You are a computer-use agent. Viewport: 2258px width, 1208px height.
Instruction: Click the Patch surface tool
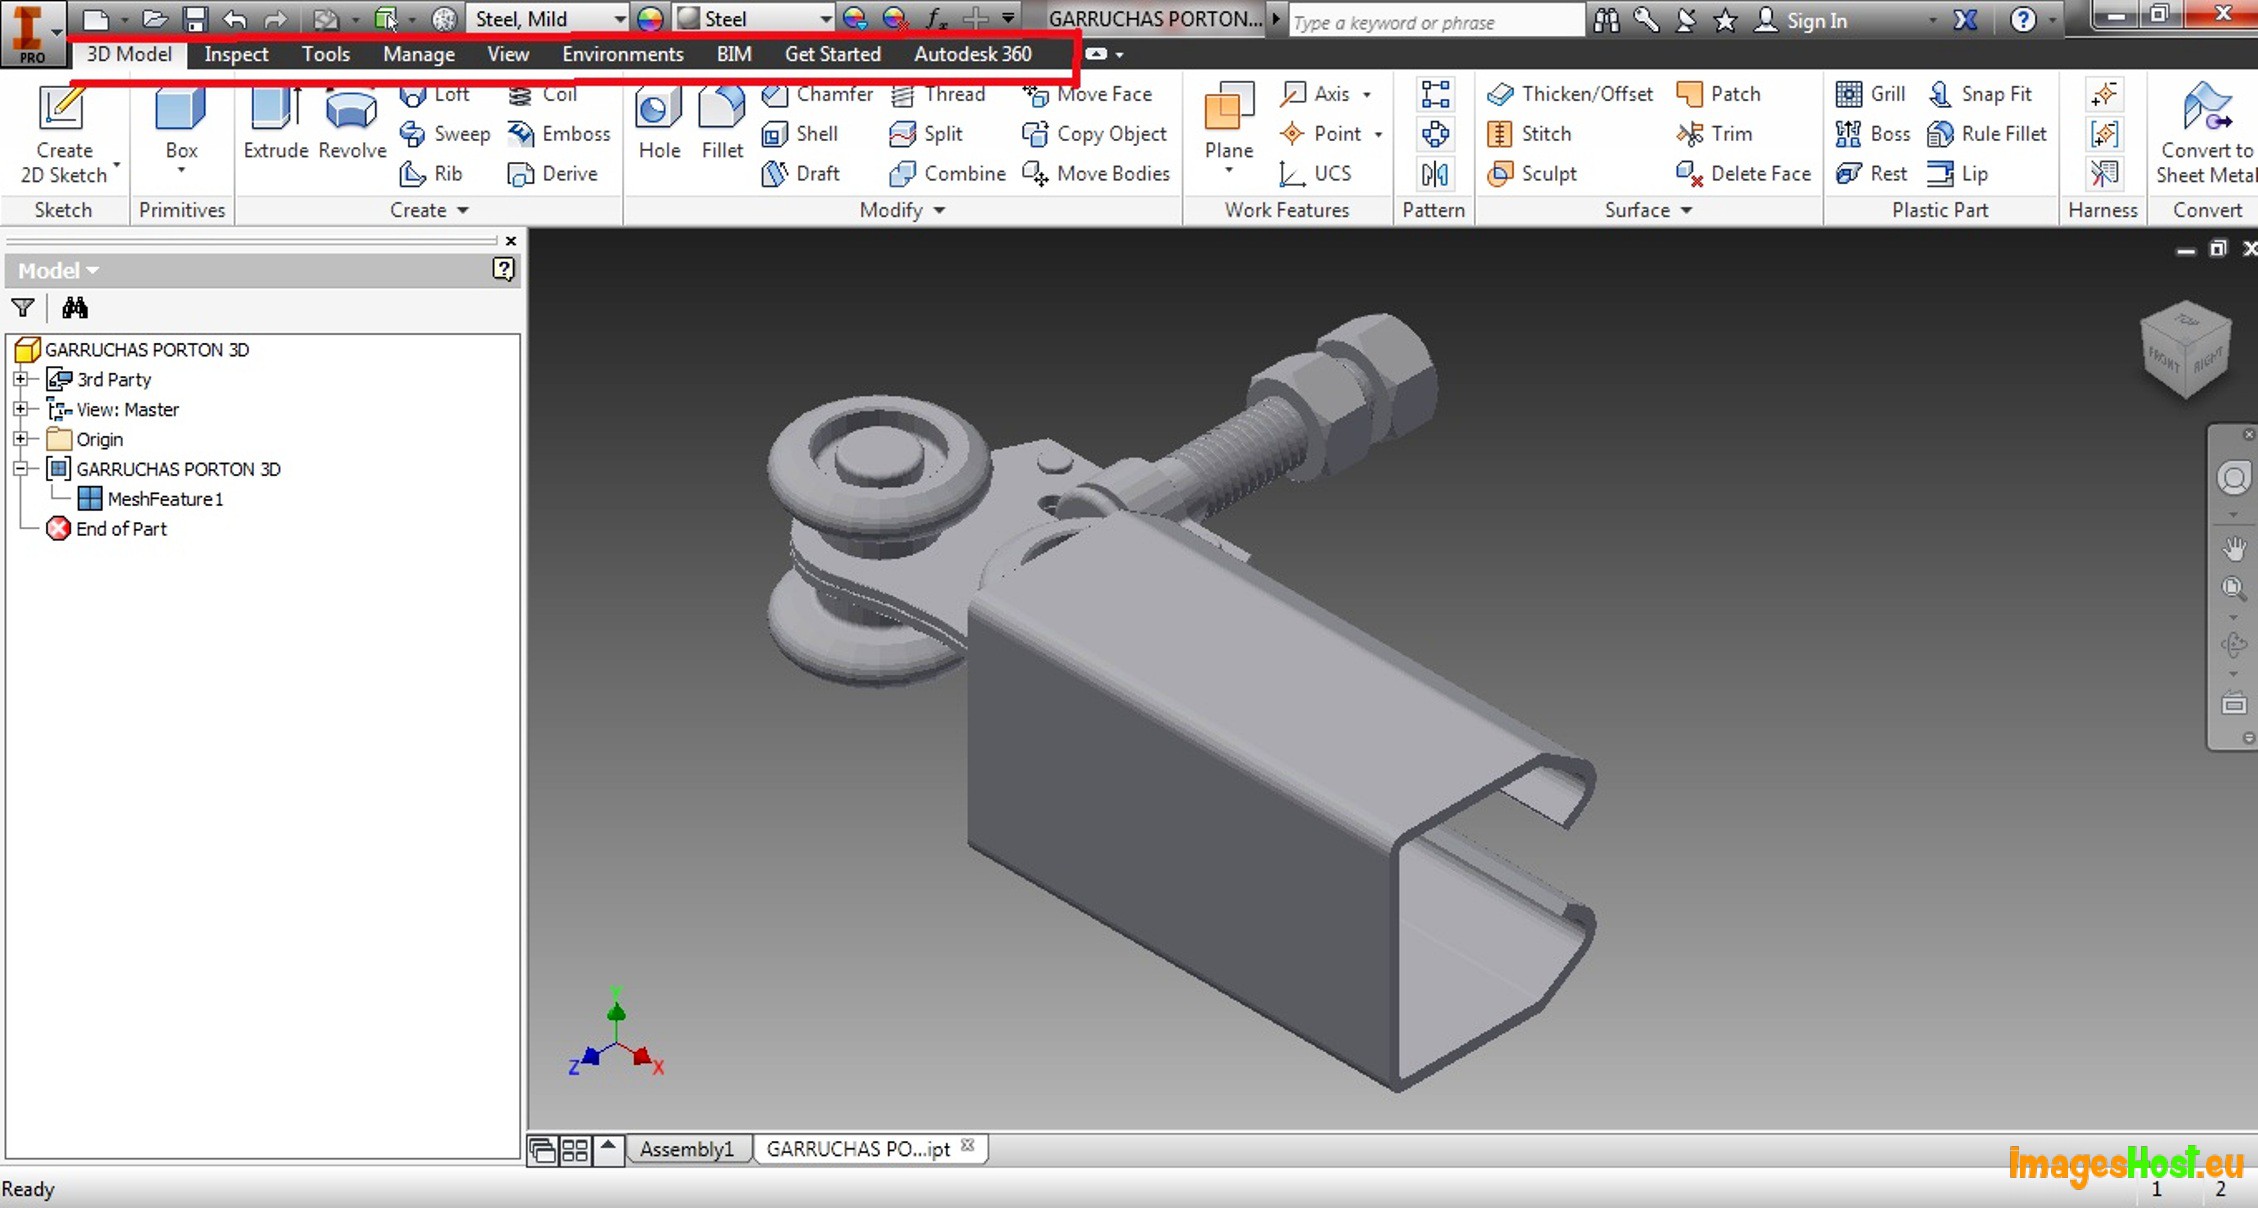point(1719,94)
